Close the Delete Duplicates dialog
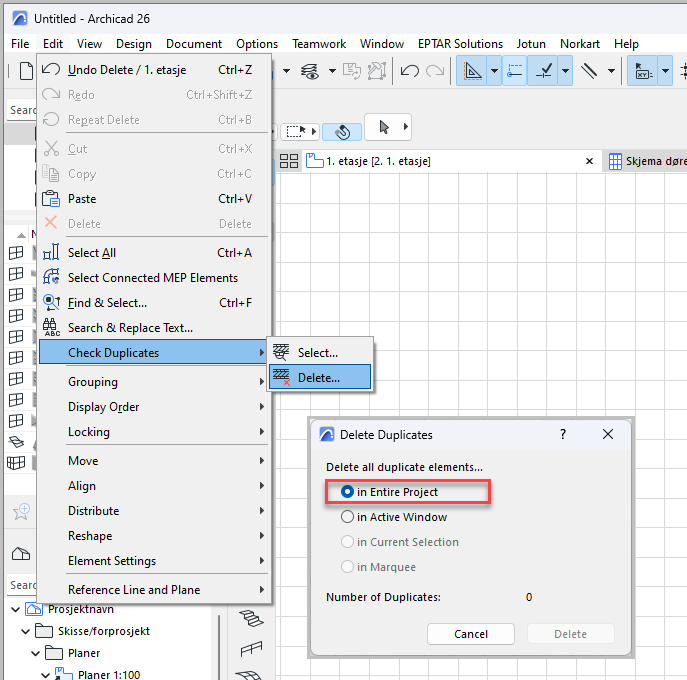This screenshot has width=687, height=680. tap(608, 434)
